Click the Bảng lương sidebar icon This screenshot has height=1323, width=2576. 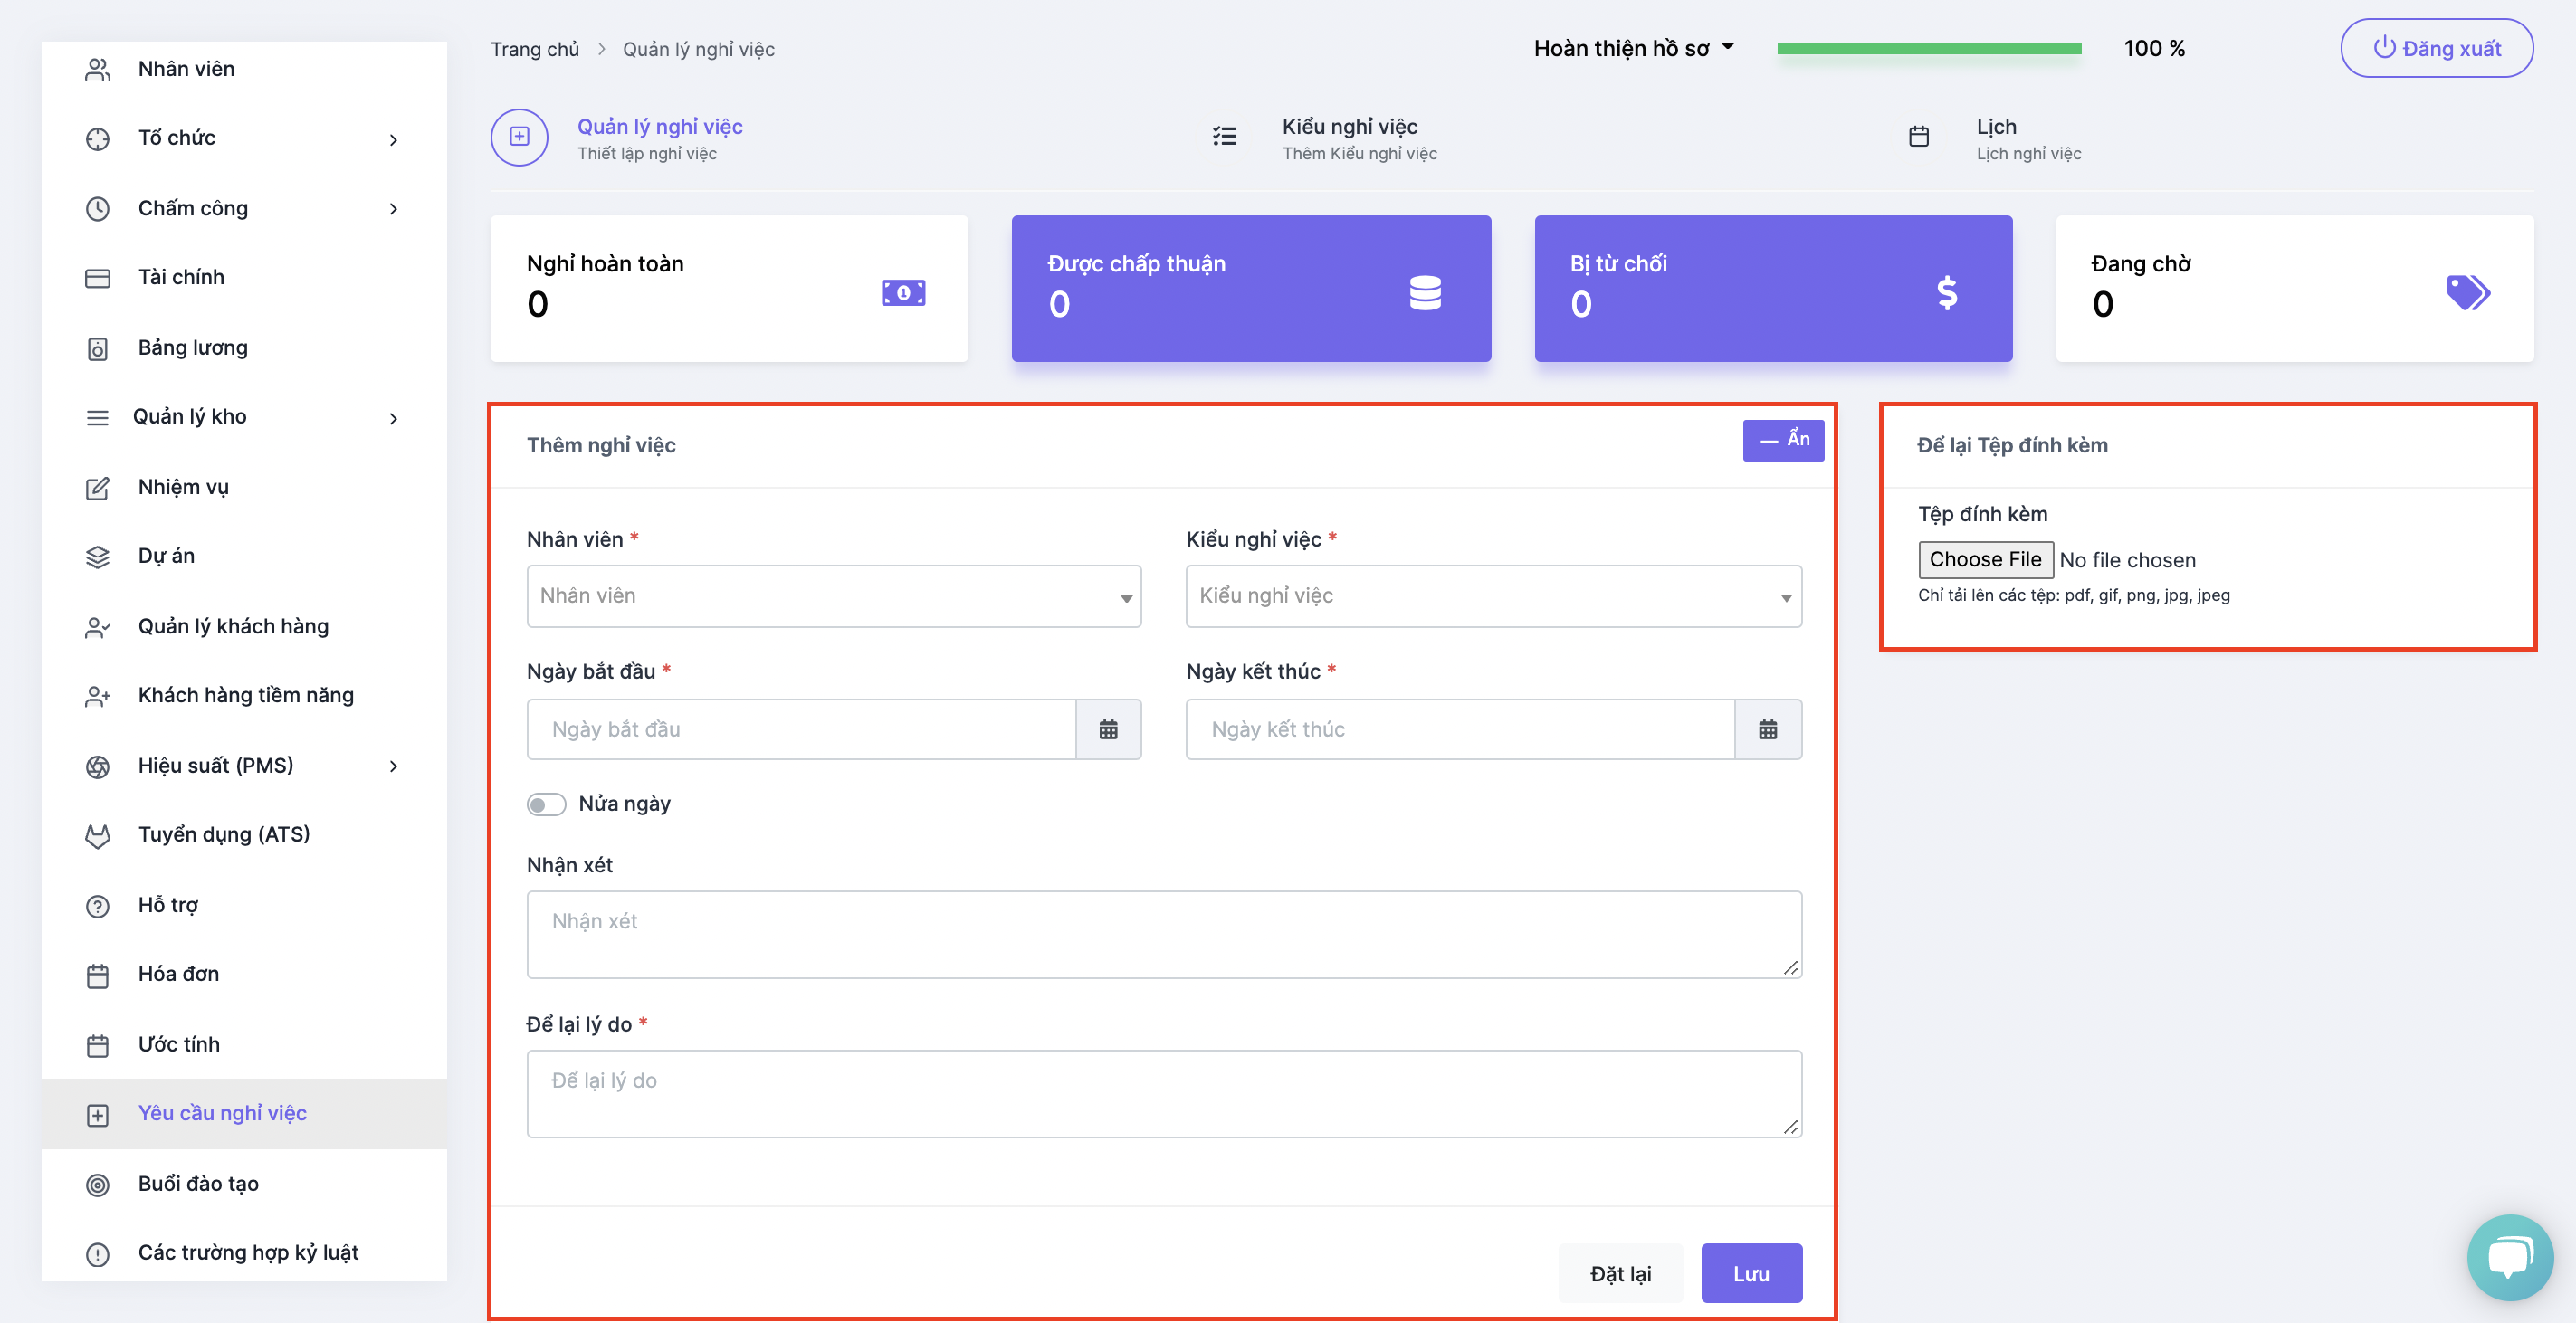[x=97, y=348]
